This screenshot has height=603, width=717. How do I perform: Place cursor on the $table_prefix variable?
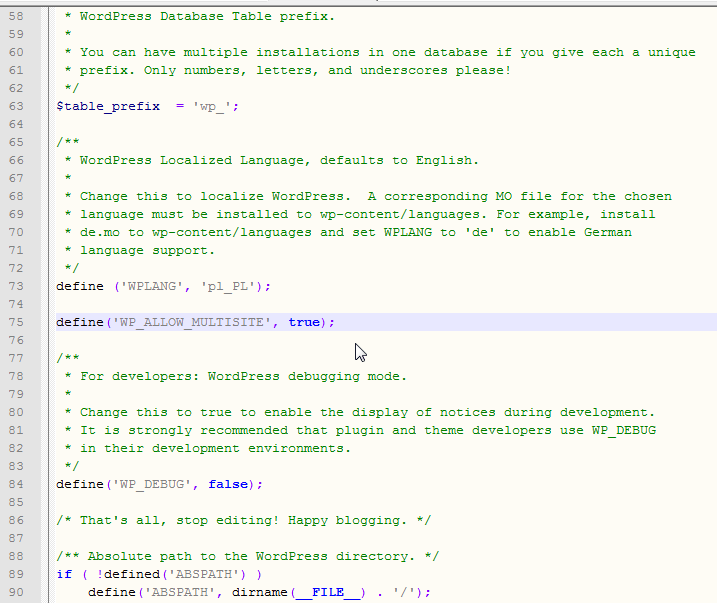pyautogui.click(x=108, y=107)
